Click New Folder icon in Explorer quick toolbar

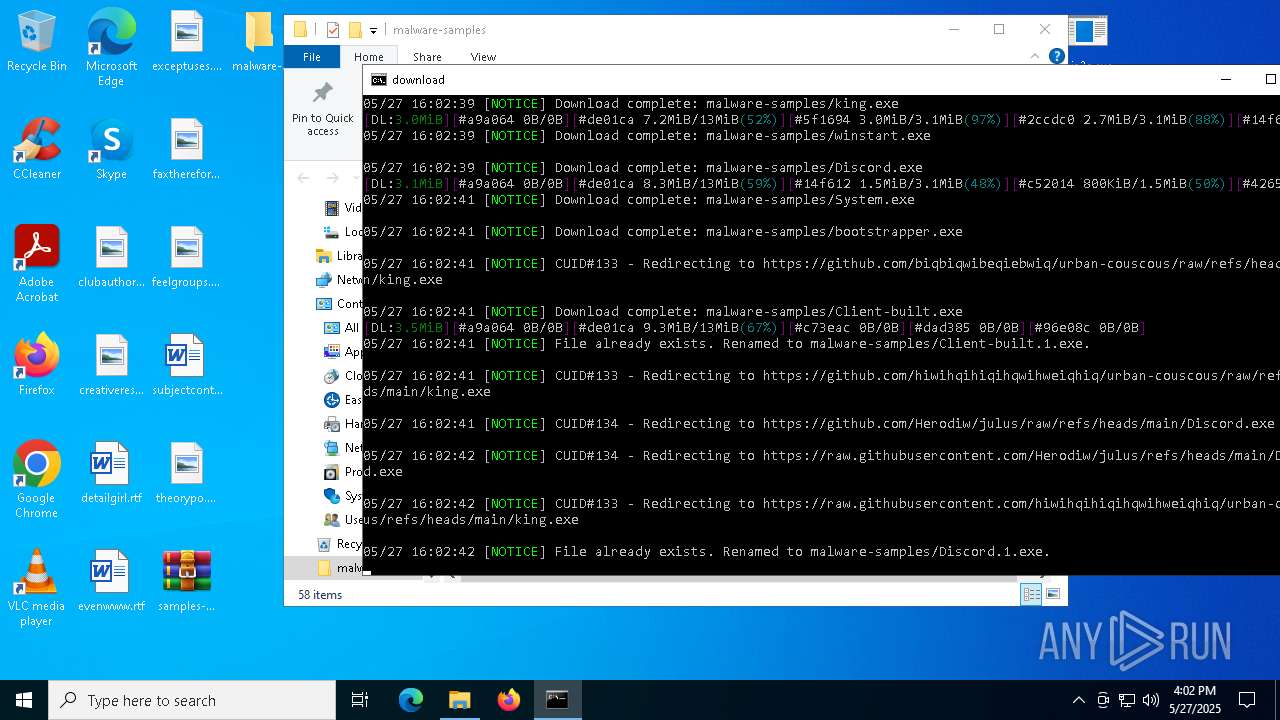click(x=355, y=30)
